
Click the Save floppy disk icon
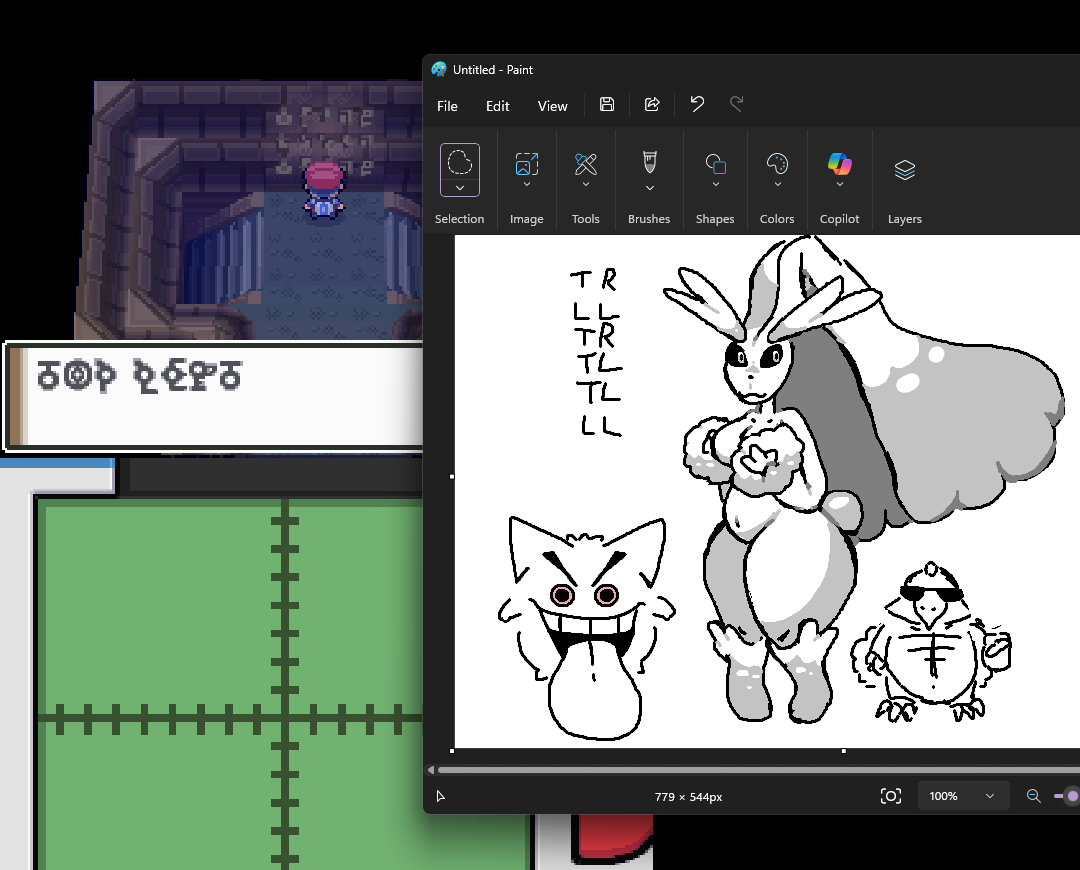(607, 104)
